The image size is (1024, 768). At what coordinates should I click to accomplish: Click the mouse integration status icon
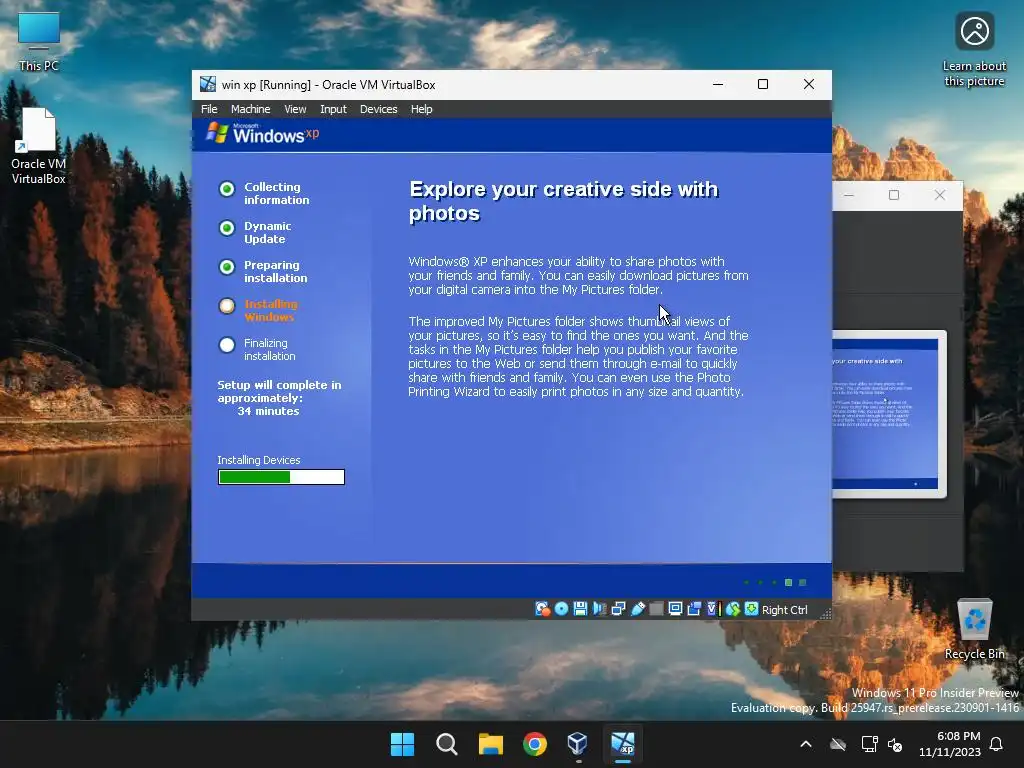click(733, 609)
